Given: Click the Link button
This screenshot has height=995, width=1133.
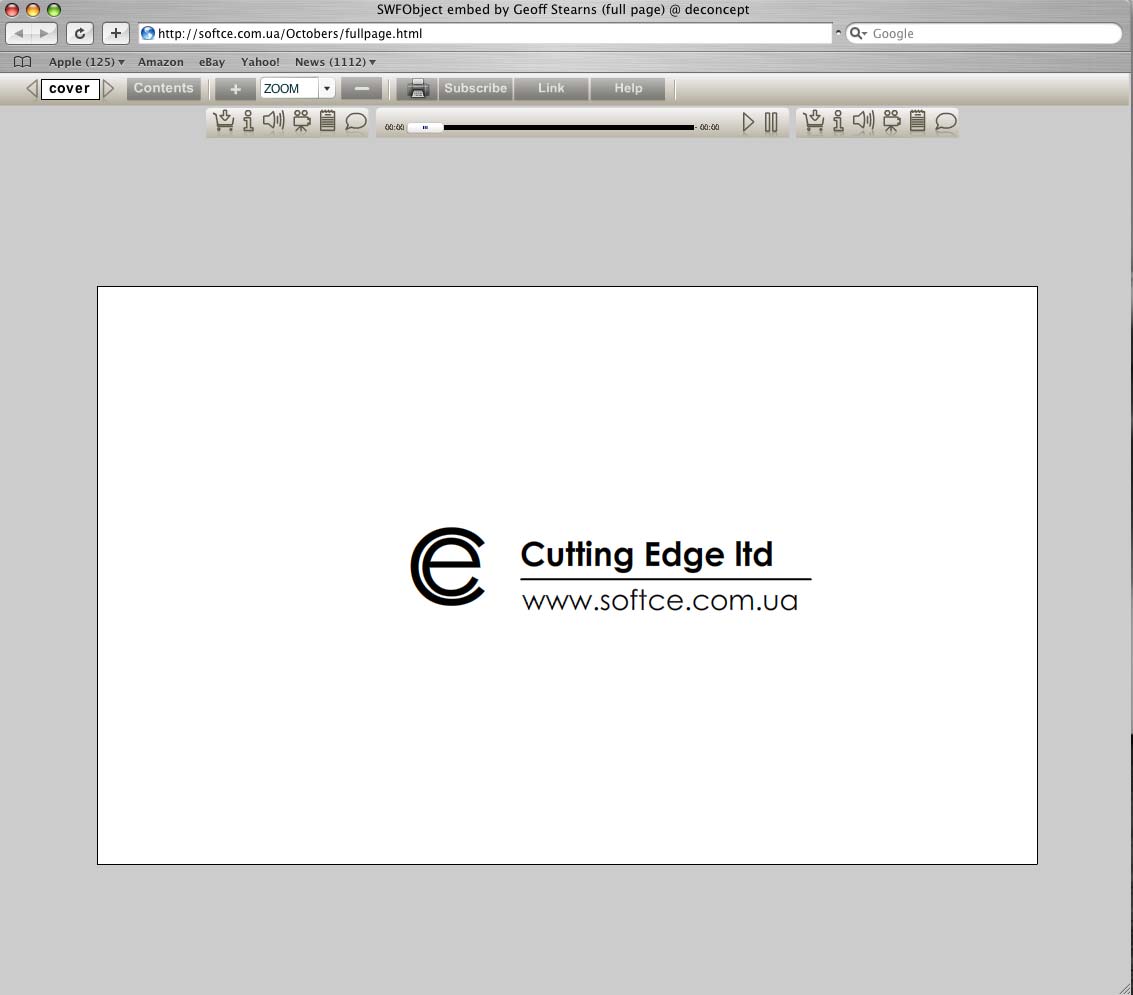Looking at the screenshot, I should point(551,88).
